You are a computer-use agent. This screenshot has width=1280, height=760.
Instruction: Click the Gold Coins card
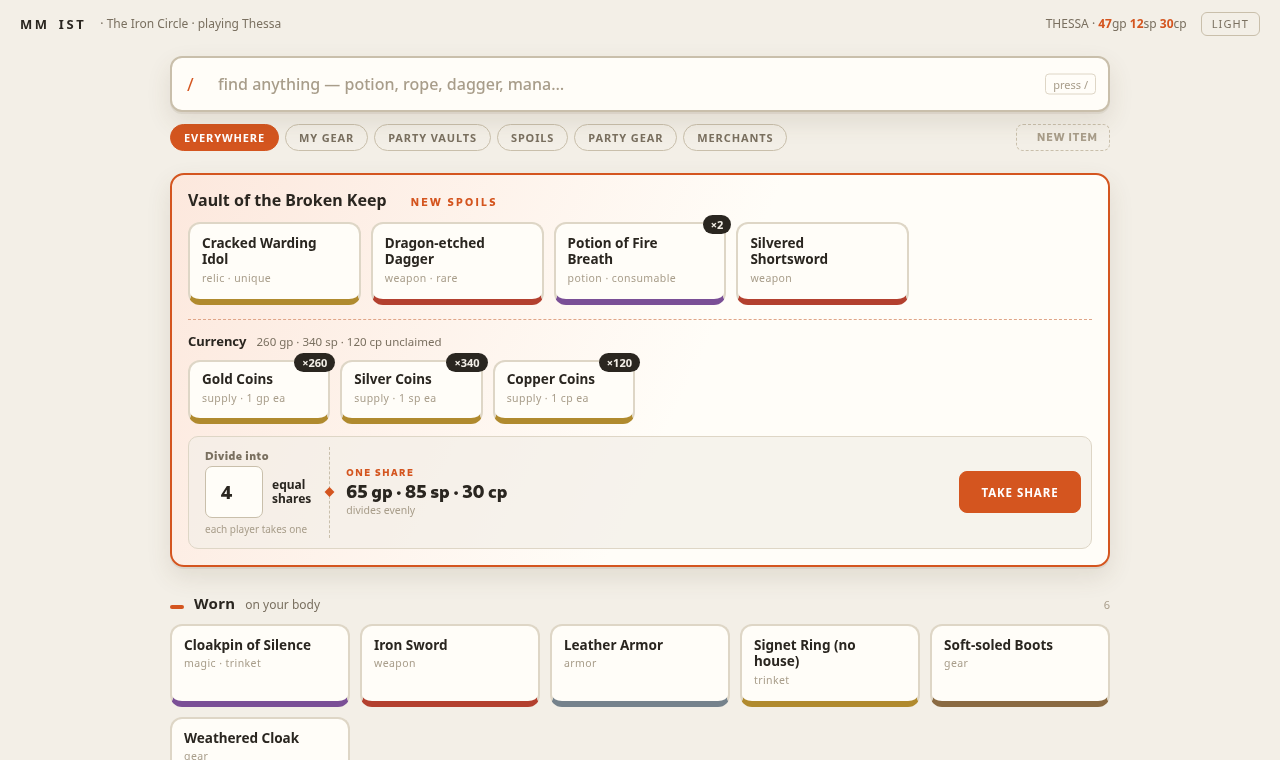[x=259, y=392]
